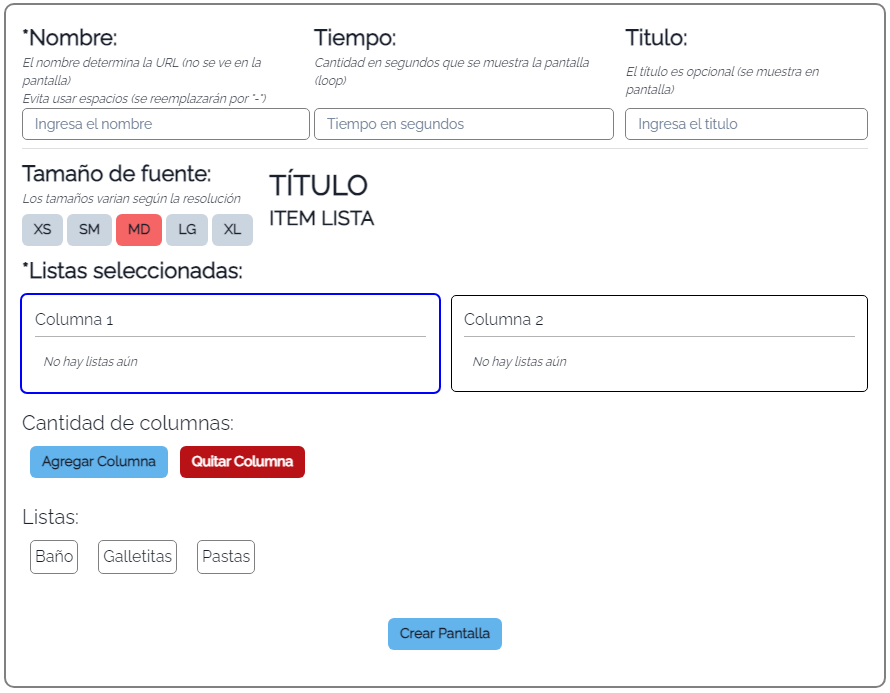The width and height of the screenshot is (890, 693).
Task: Select the MD font size option
Action: (139, 230)
